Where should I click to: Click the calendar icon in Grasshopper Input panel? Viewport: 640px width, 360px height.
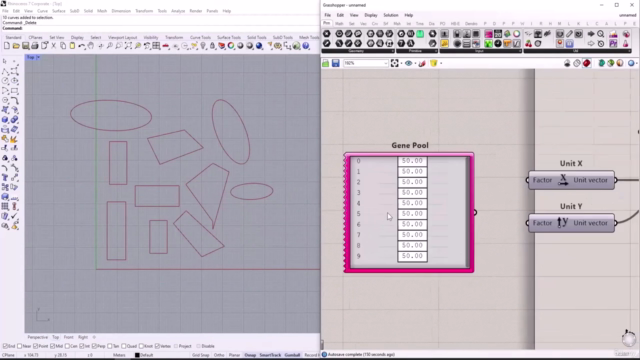point(498,34)
